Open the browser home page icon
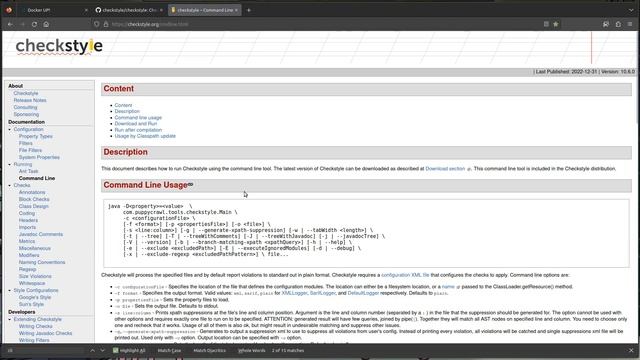640x360 pixels. [46, 24]
